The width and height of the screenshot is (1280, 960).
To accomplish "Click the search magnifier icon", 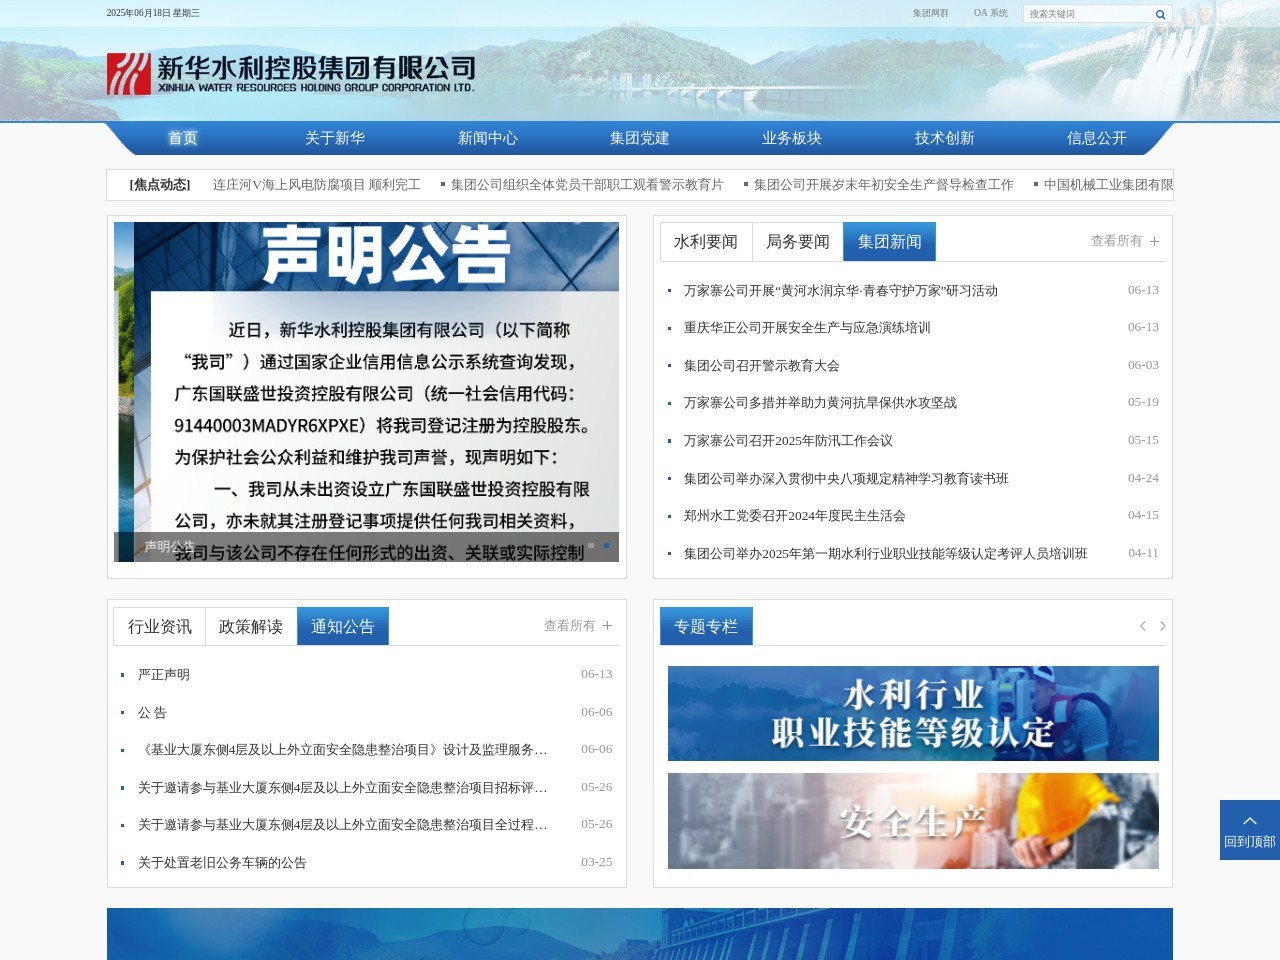I will tap(1160, 14).
